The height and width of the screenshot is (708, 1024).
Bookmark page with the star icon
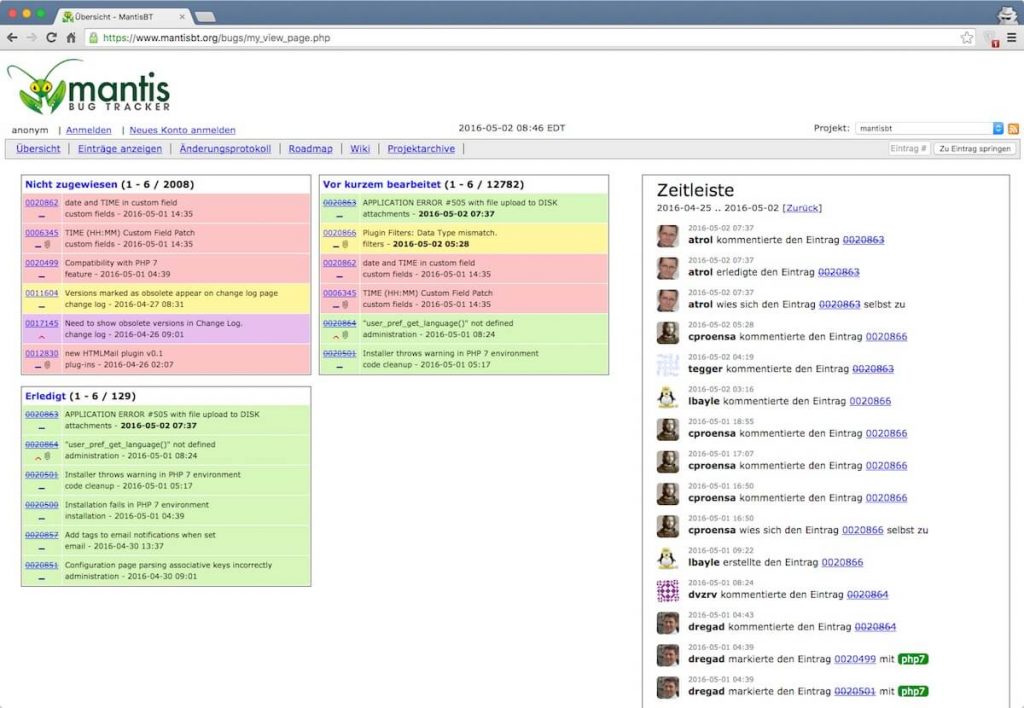[967, 38]
